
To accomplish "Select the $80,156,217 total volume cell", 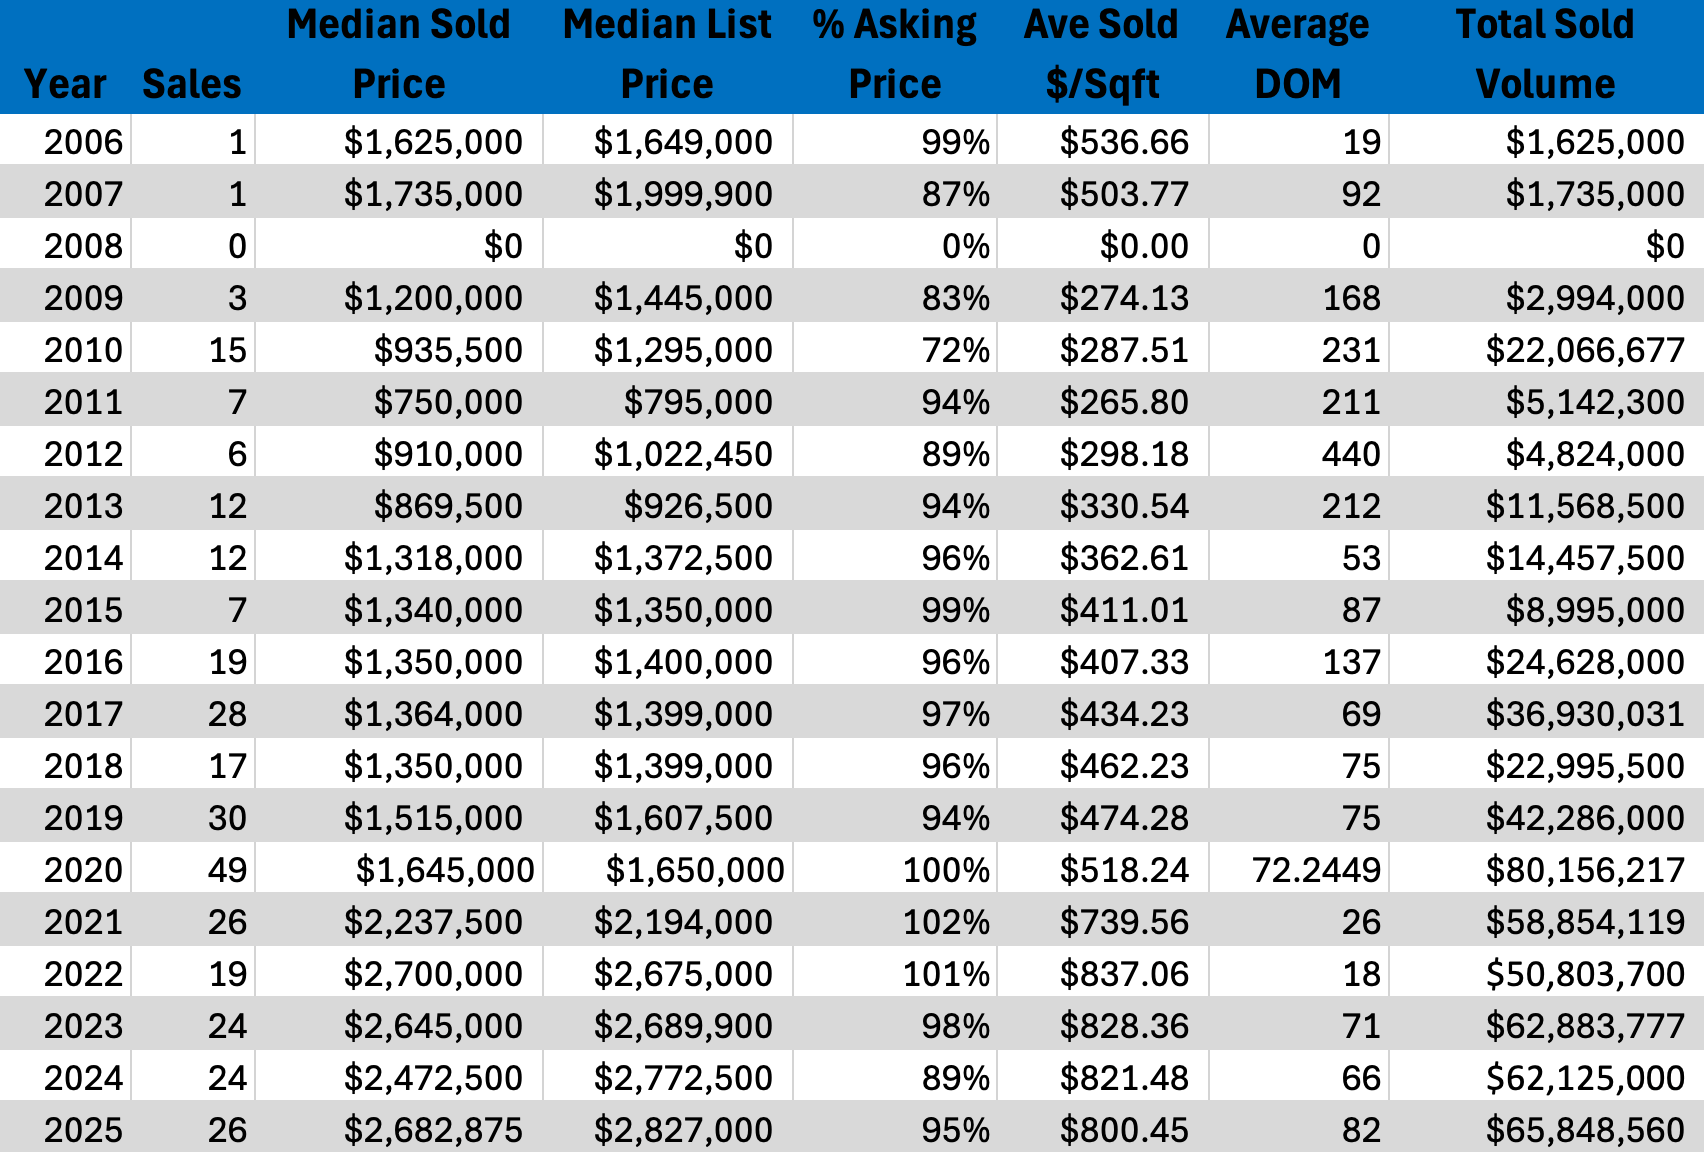I will tap(1584, 870).
